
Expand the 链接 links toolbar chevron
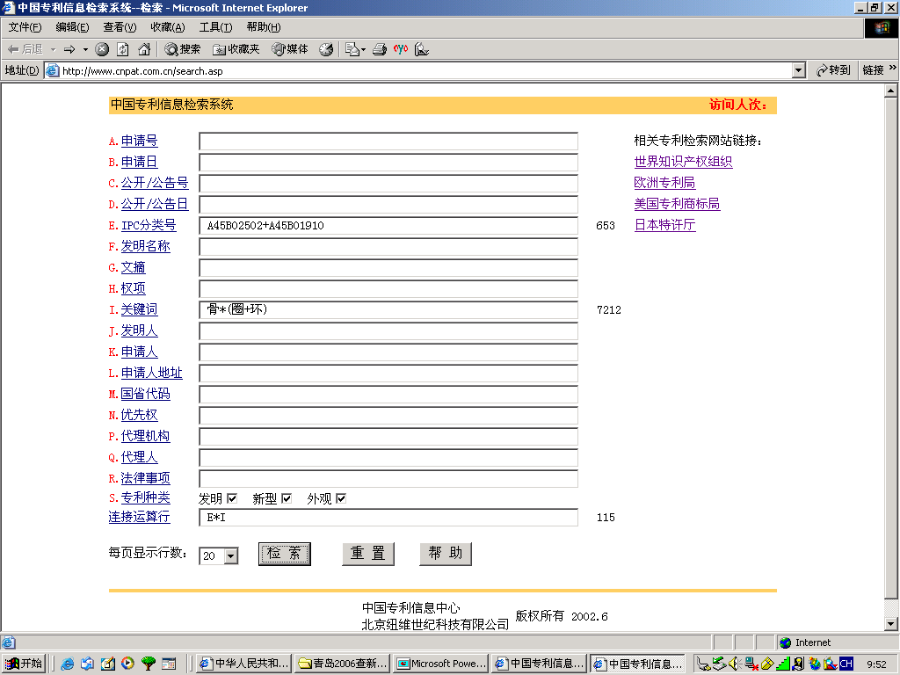coord(893,68)
